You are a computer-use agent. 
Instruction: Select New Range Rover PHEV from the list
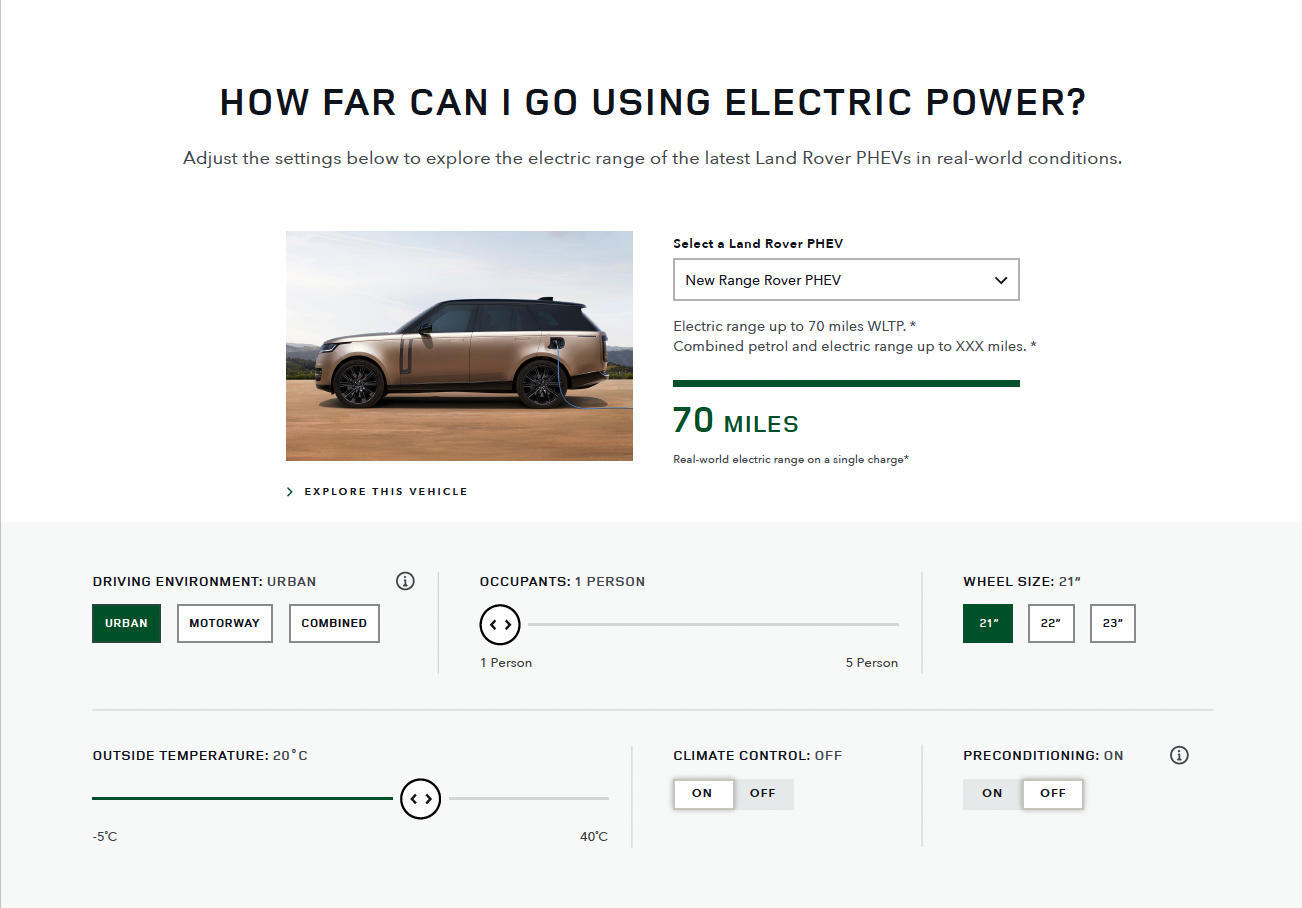(x=846, y=279)
